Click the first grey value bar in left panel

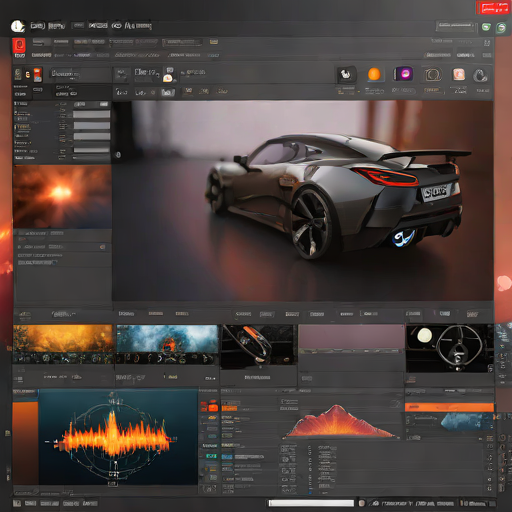click(x=92, y=114)
